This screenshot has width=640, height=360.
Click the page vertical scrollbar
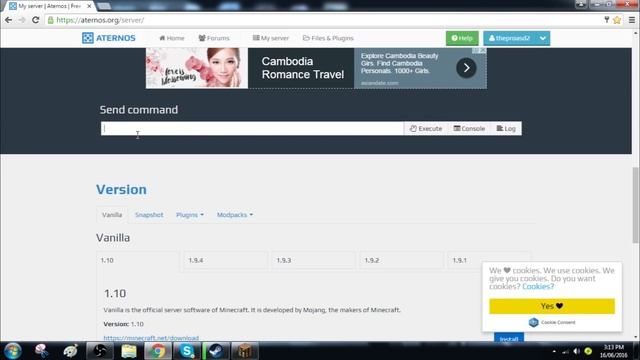(x=636, y=204)
